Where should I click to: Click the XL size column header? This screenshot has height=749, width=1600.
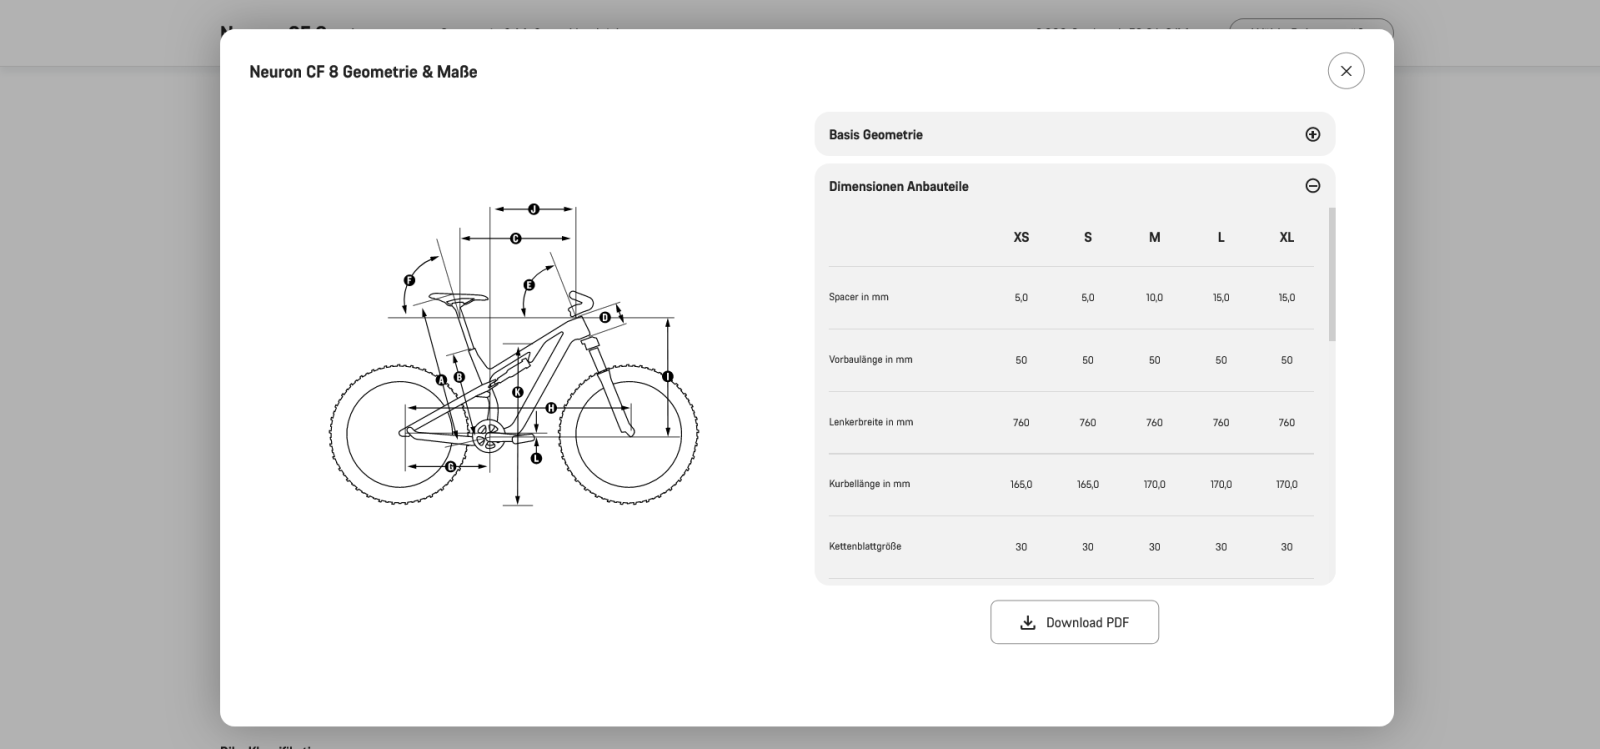click(1286, 238)
